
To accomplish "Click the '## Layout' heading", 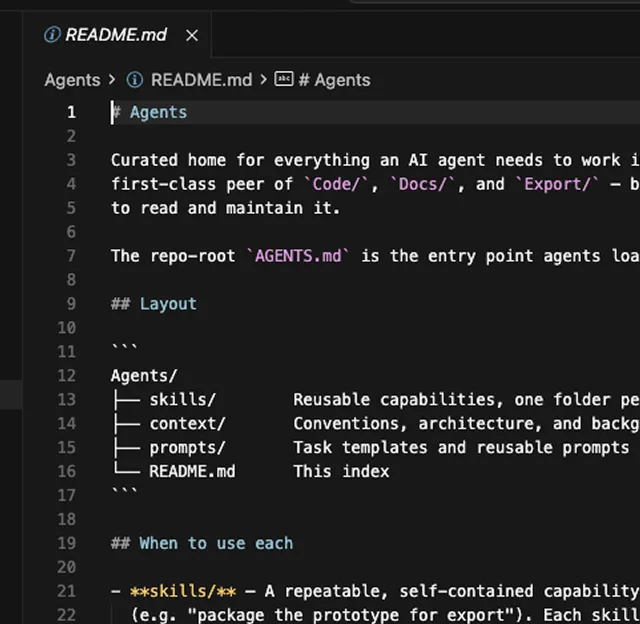I will (x=154, y=304).
